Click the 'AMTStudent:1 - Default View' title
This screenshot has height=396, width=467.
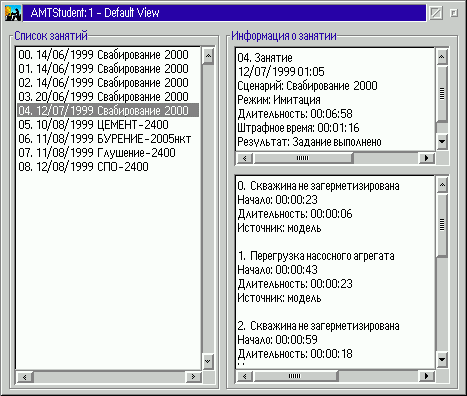pos(95,13)
